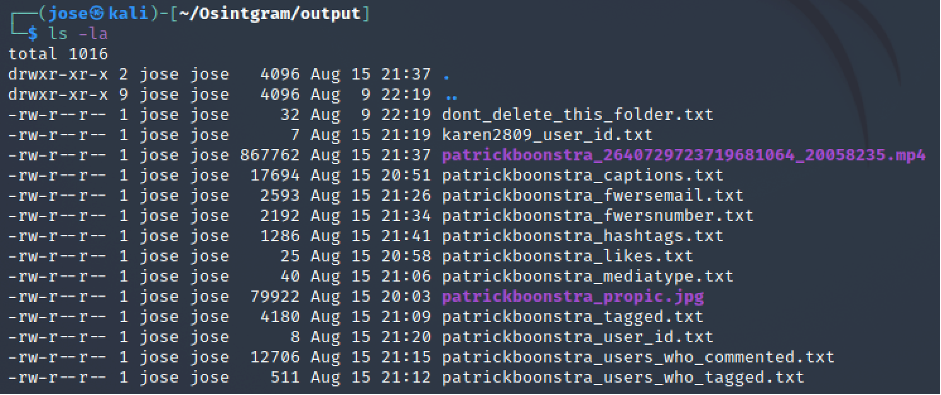Screen dimensions: 941x395
Task: Select patrickboonstra_hashtags.txt filename
Action: 582,237
